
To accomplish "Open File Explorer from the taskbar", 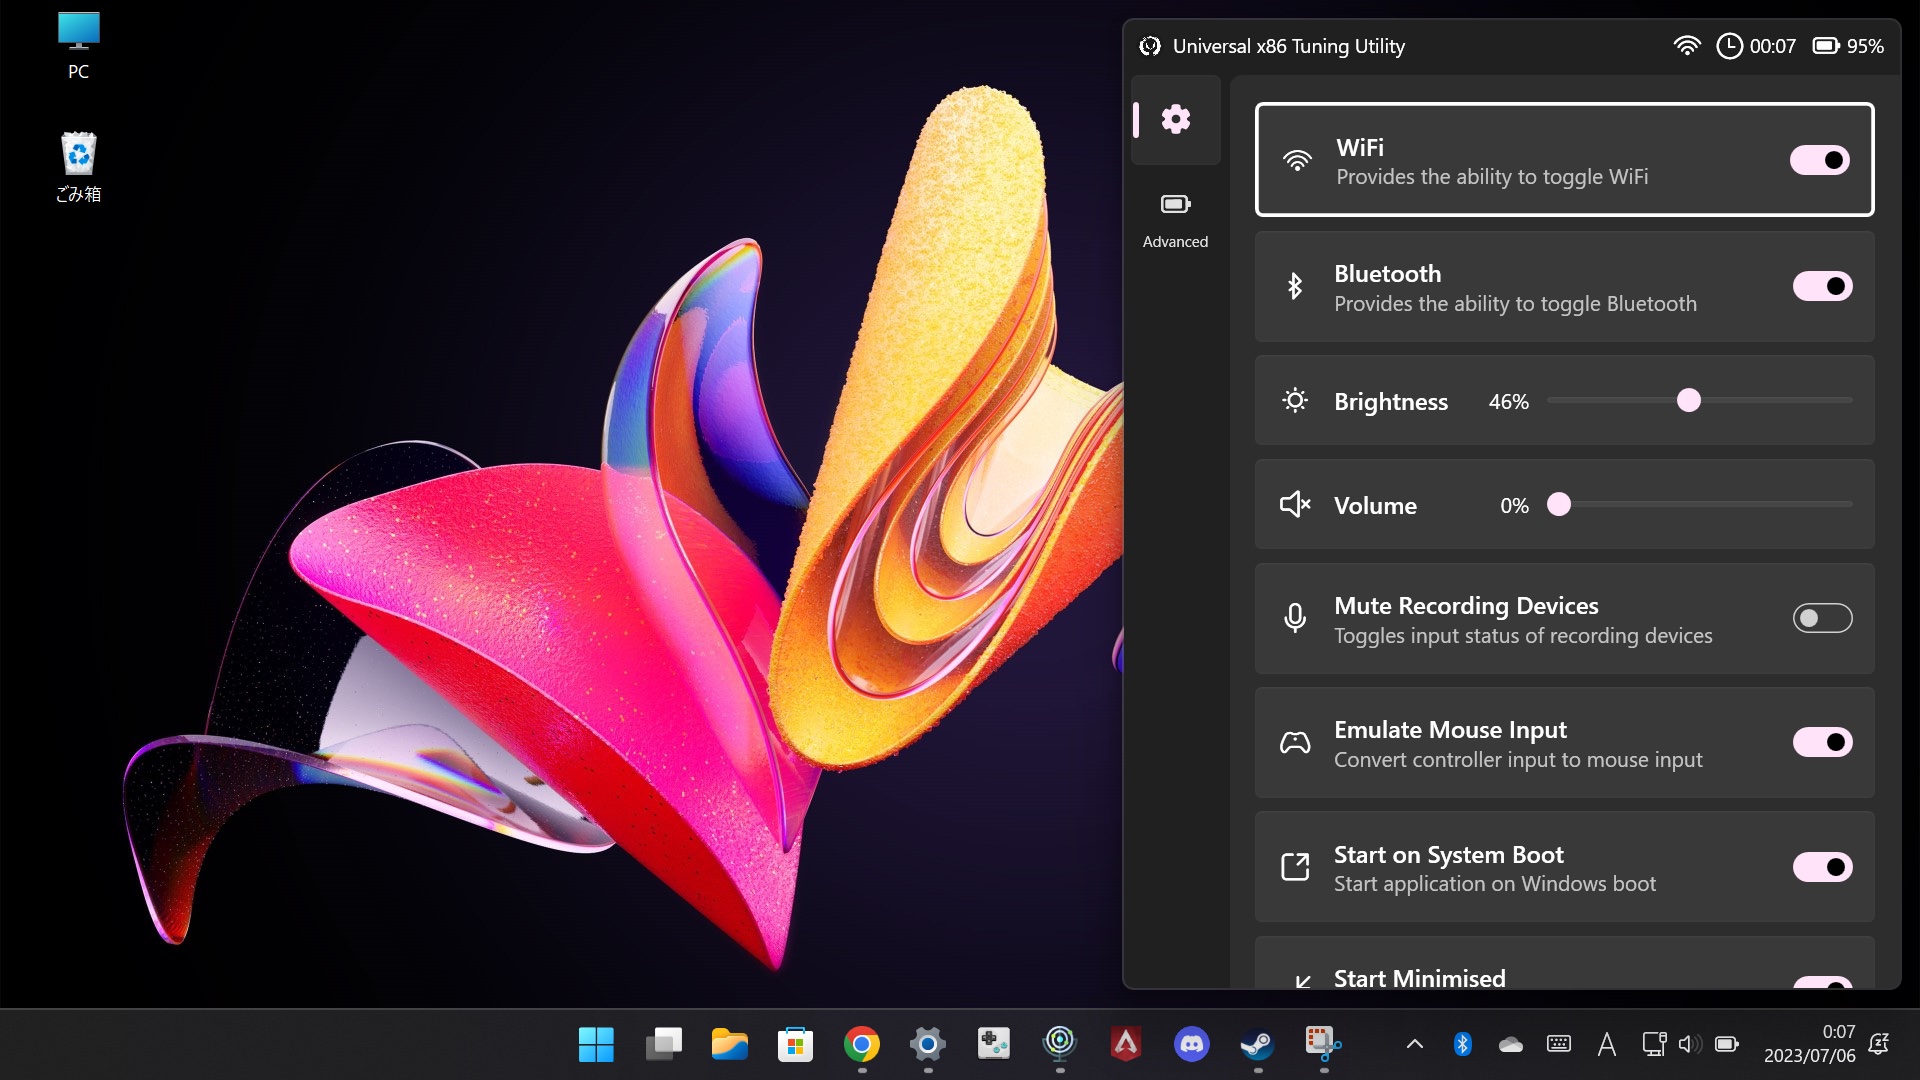I will [x=729, y=1045].
